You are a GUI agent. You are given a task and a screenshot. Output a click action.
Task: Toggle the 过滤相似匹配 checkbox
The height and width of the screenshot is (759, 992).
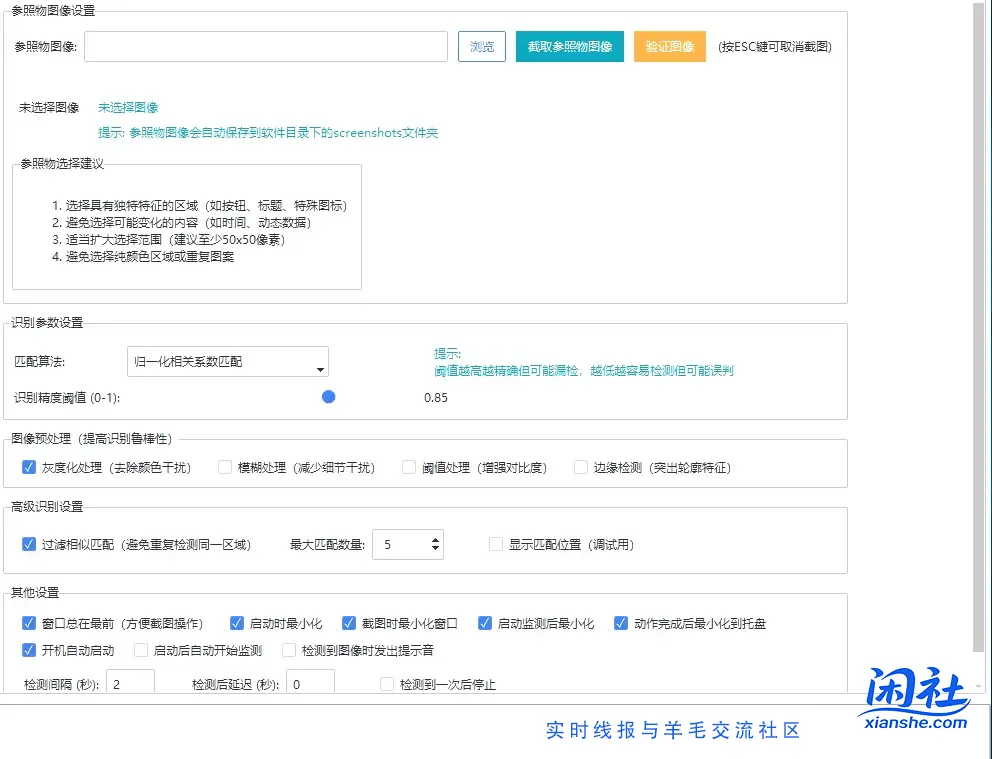[x=29, y=545]
